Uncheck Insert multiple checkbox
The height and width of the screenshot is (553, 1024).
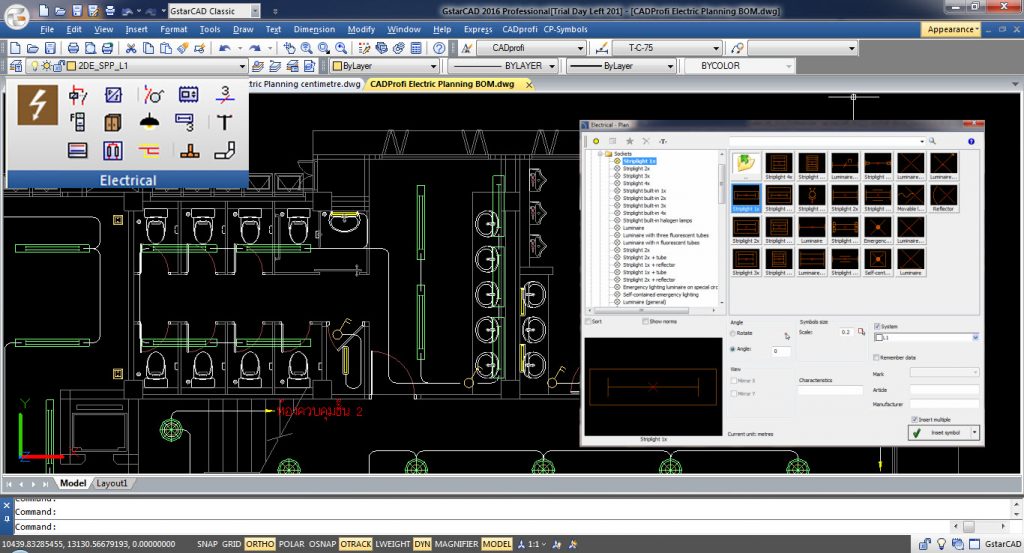[914, 419]
